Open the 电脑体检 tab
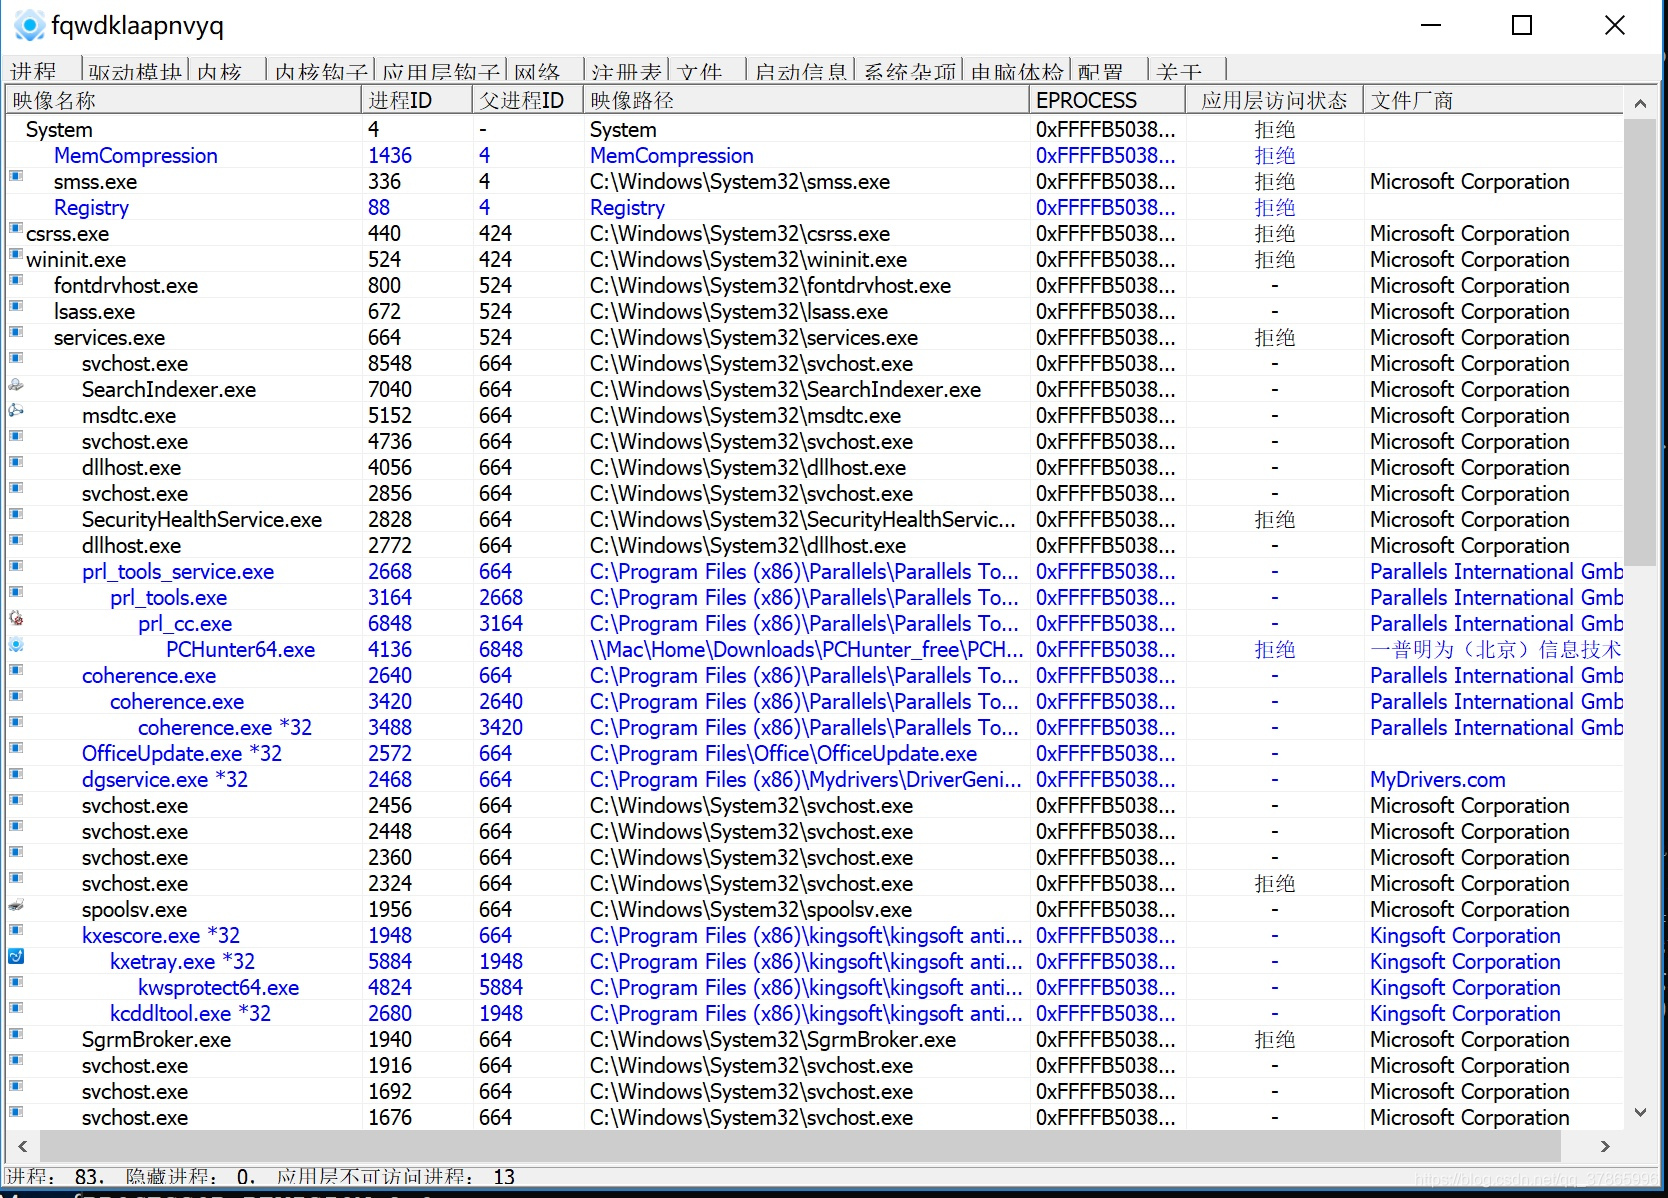This screenshot has width=1668, height=1198. click(x=1017, y=71)
